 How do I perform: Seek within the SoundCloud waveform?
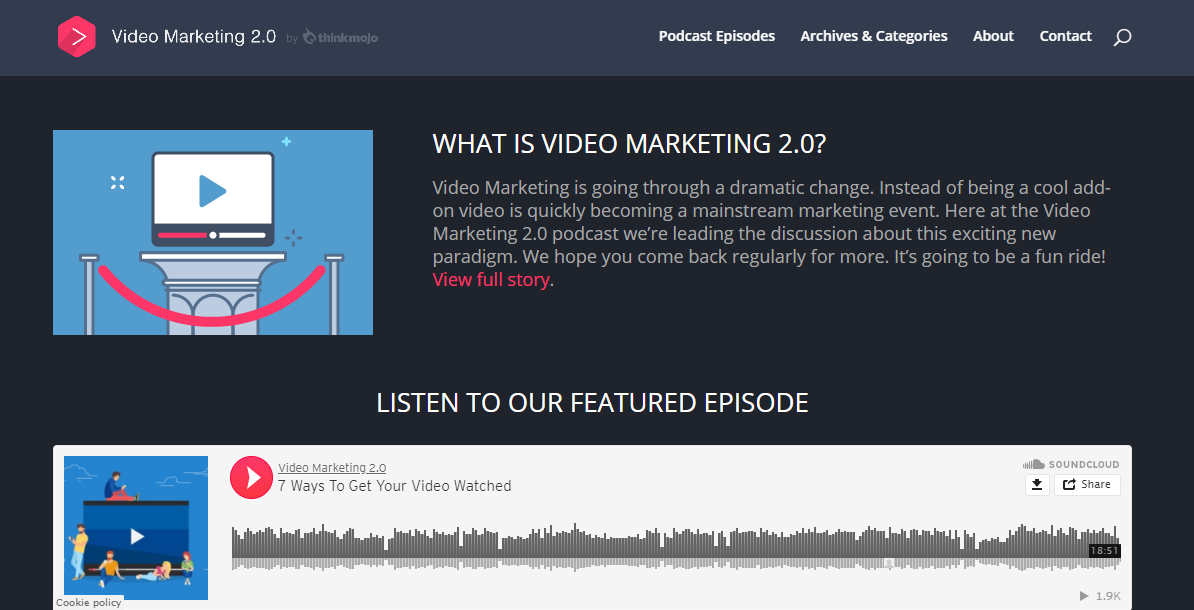(675, 548)
